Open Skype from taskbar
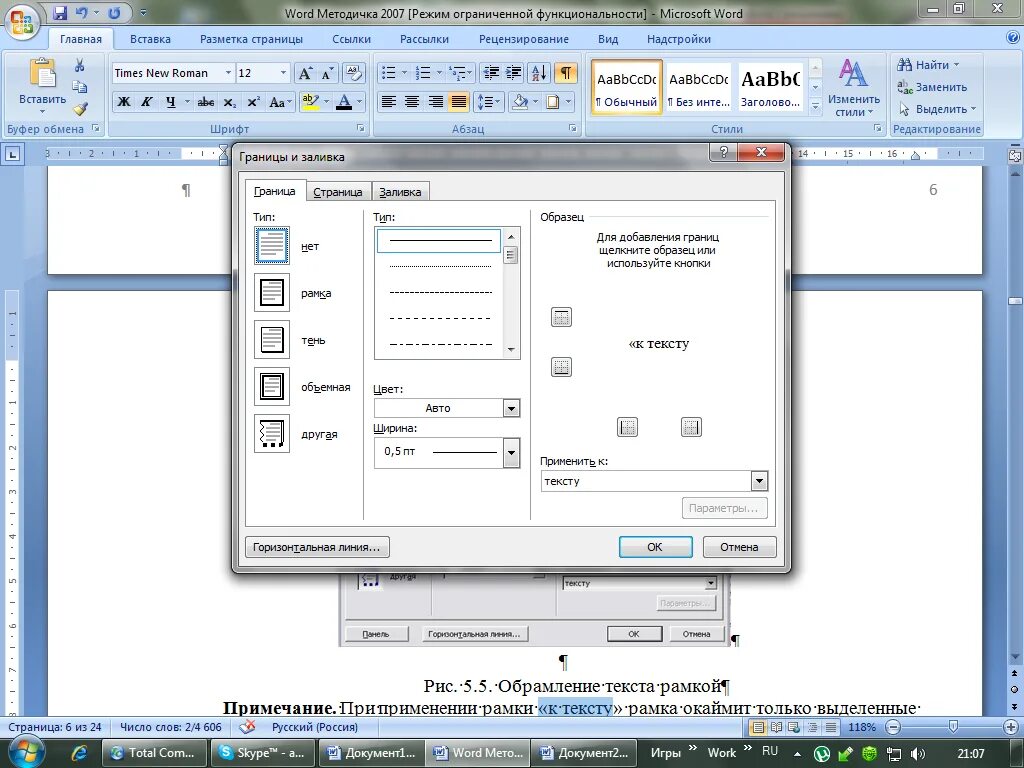Viewport: 1024px width, 768px height. coord(264,752)
